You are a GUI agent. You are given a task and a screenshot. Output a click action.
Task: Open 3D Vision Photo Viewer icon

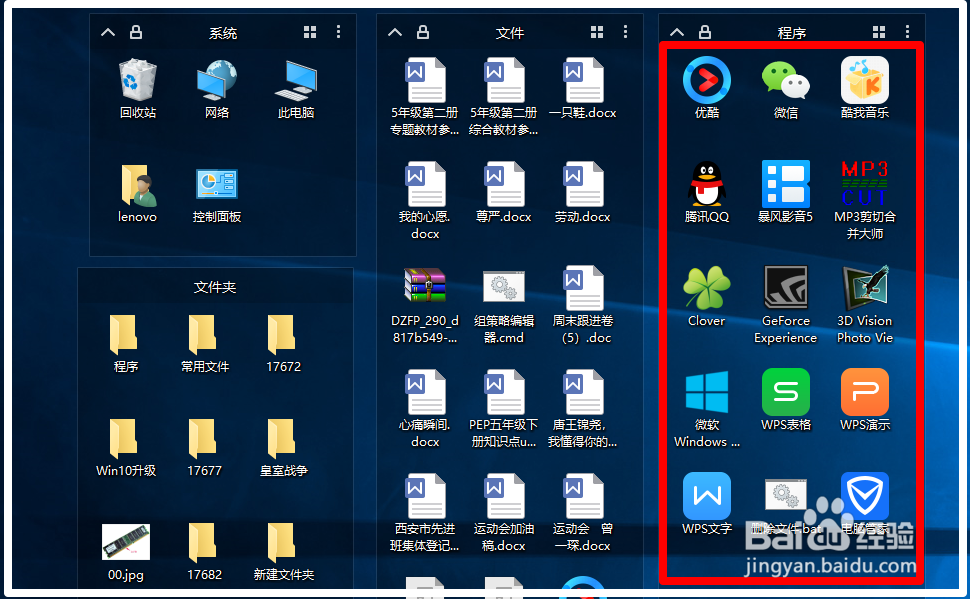pos(865,288)
